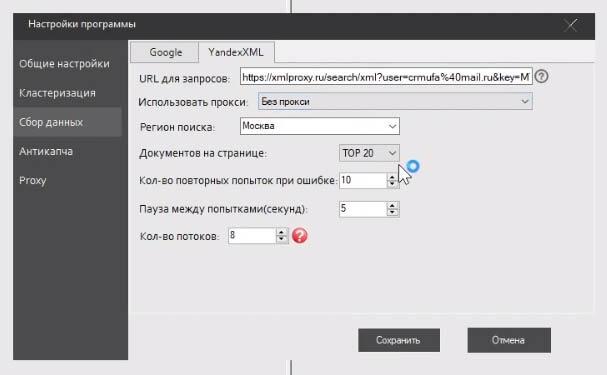Decrease retry attempts count with down arrow
Viewport: 607px width, 375px height.
click(x=392, y=184)
